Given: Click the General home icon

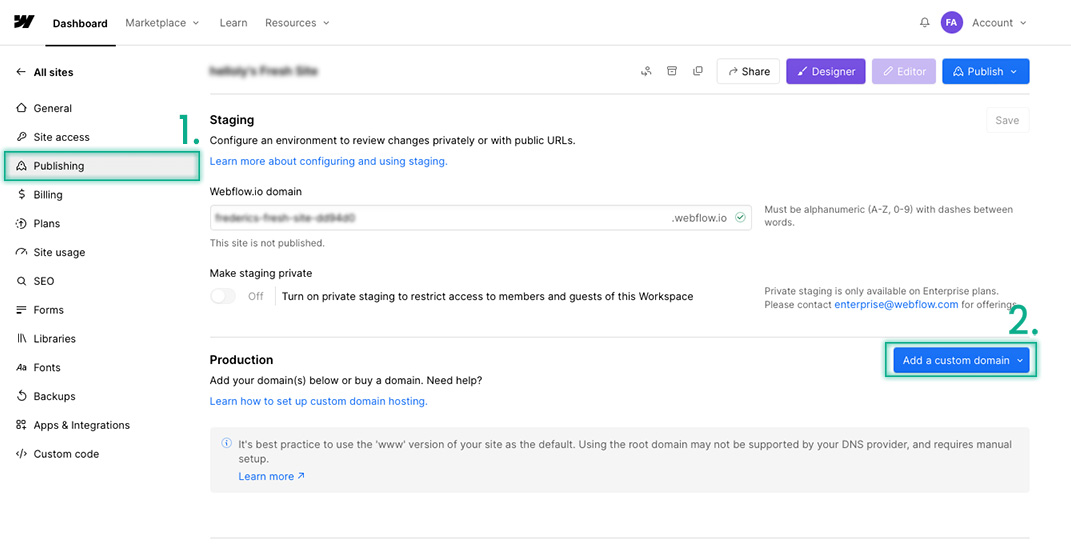Looking at the screenshot, I should [x=20, y=108].
